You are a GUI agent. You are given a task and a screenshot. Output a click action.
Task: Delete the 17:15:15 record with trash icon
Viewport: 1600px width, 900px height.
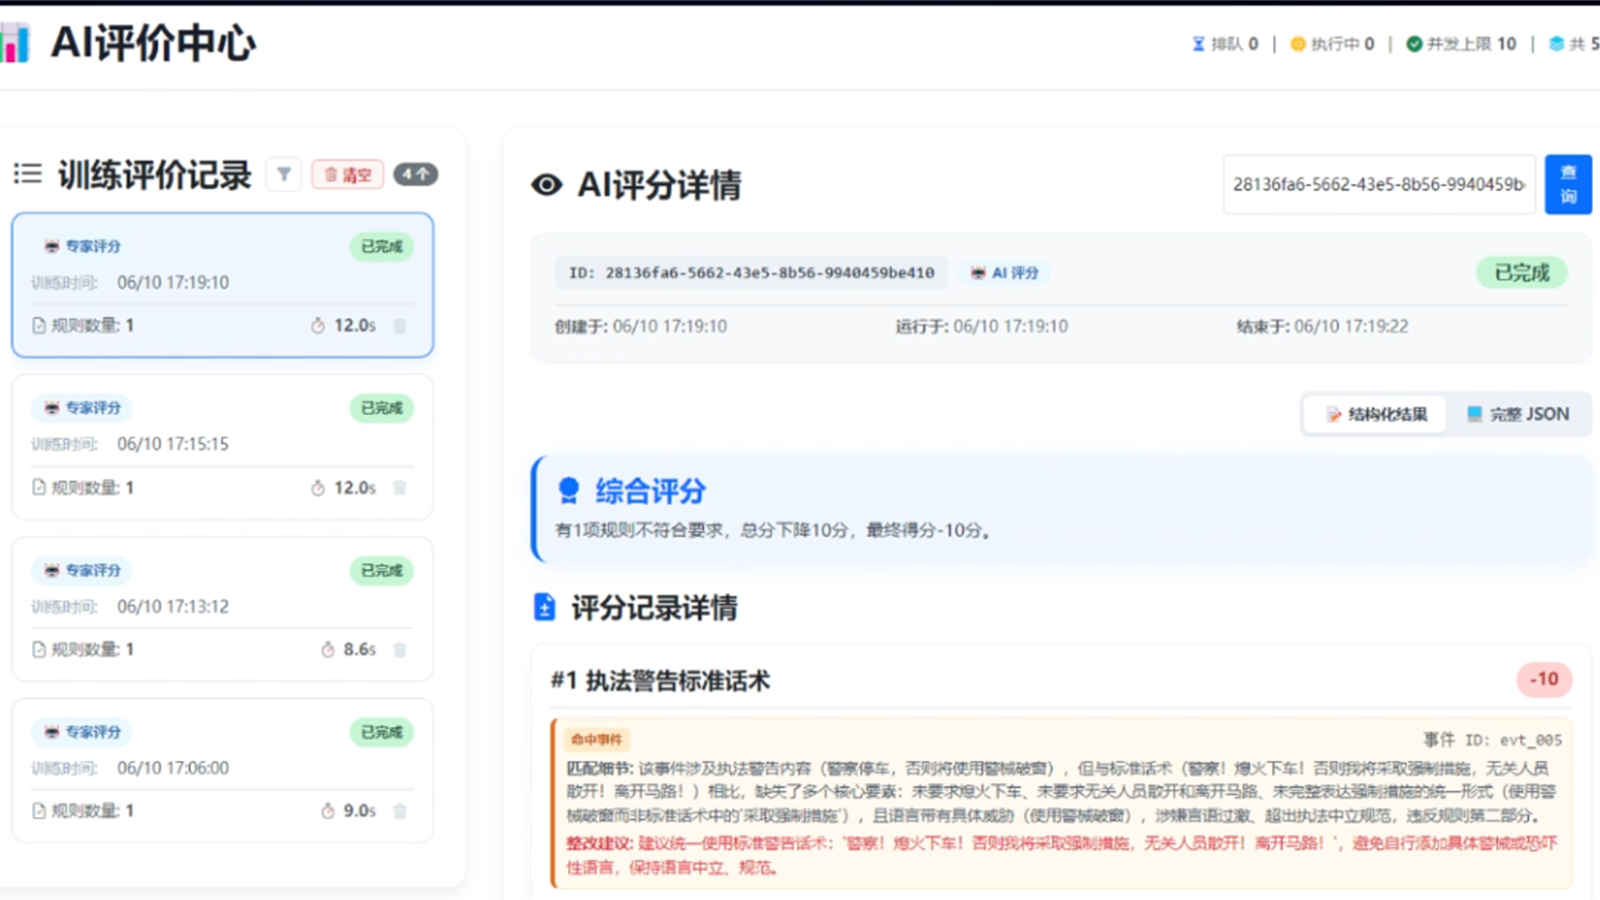point(400,488)
